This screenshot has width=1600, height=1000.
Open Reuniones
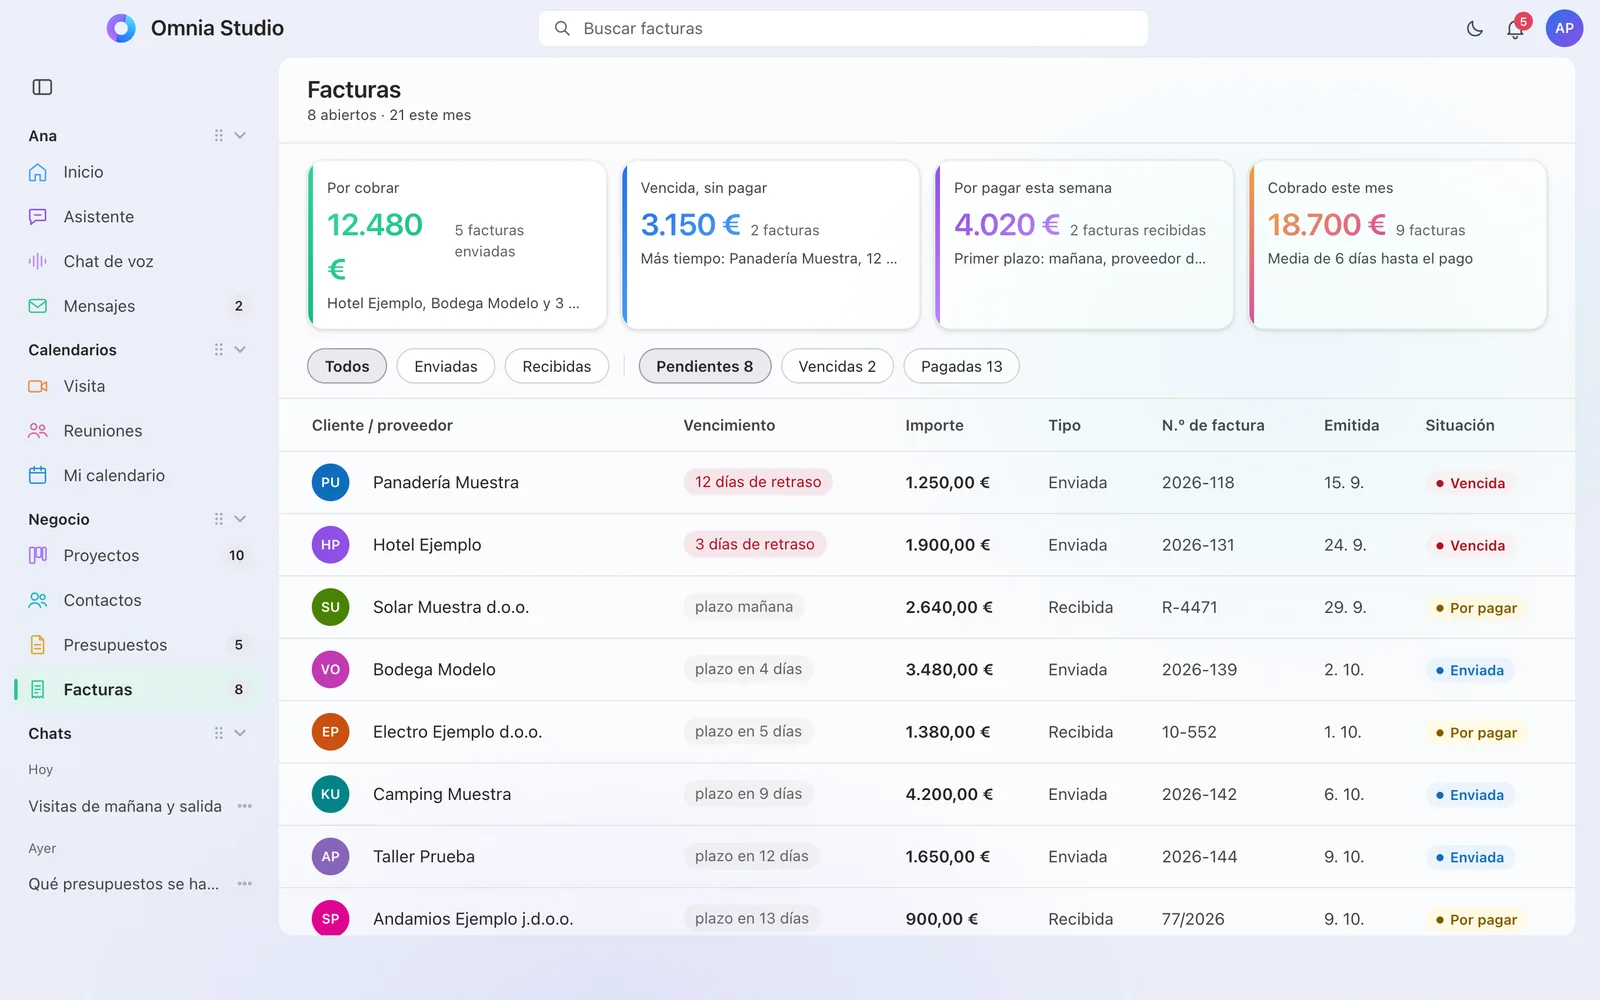pyautogui.click(x=137, y=431)
